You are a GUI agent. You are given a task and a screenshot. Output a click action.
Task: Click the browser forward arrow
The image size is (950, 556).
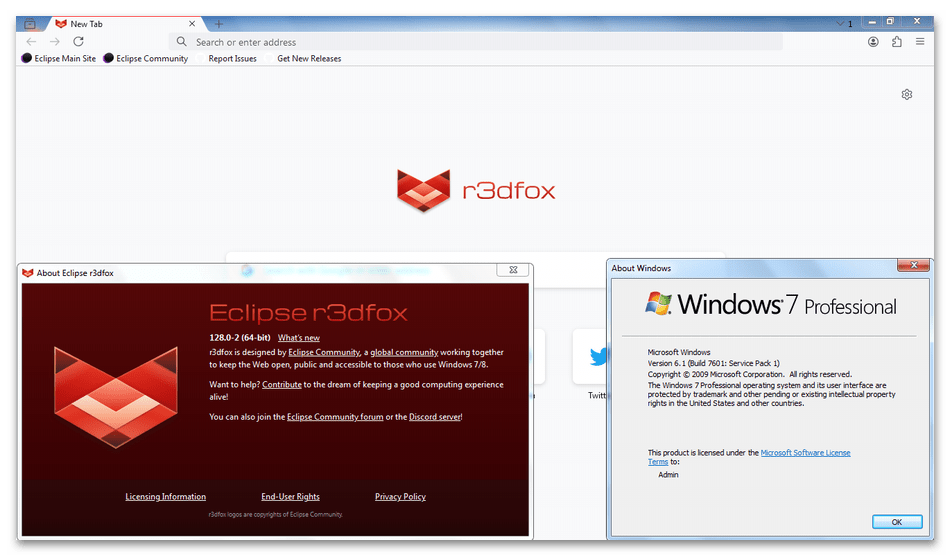click(x=55, y=42)
